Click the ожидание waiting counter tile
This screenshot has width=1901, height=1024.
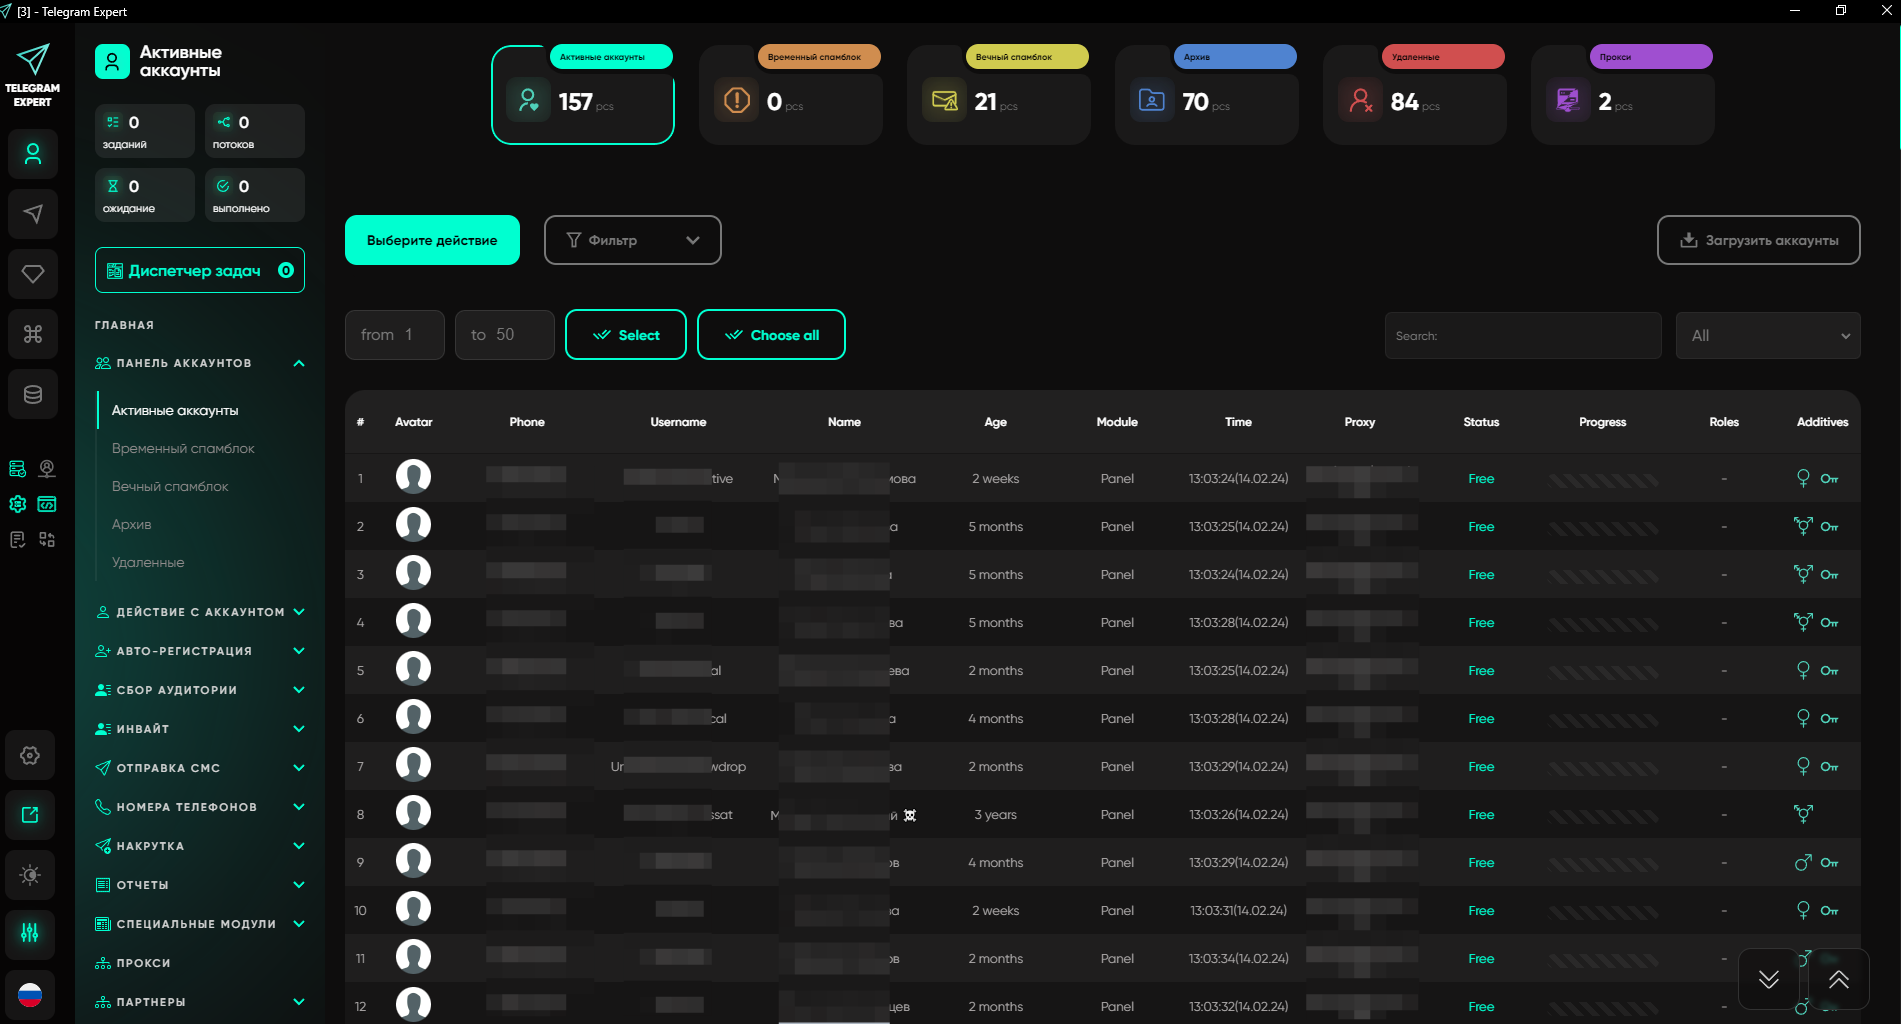[x=145, y=195]
